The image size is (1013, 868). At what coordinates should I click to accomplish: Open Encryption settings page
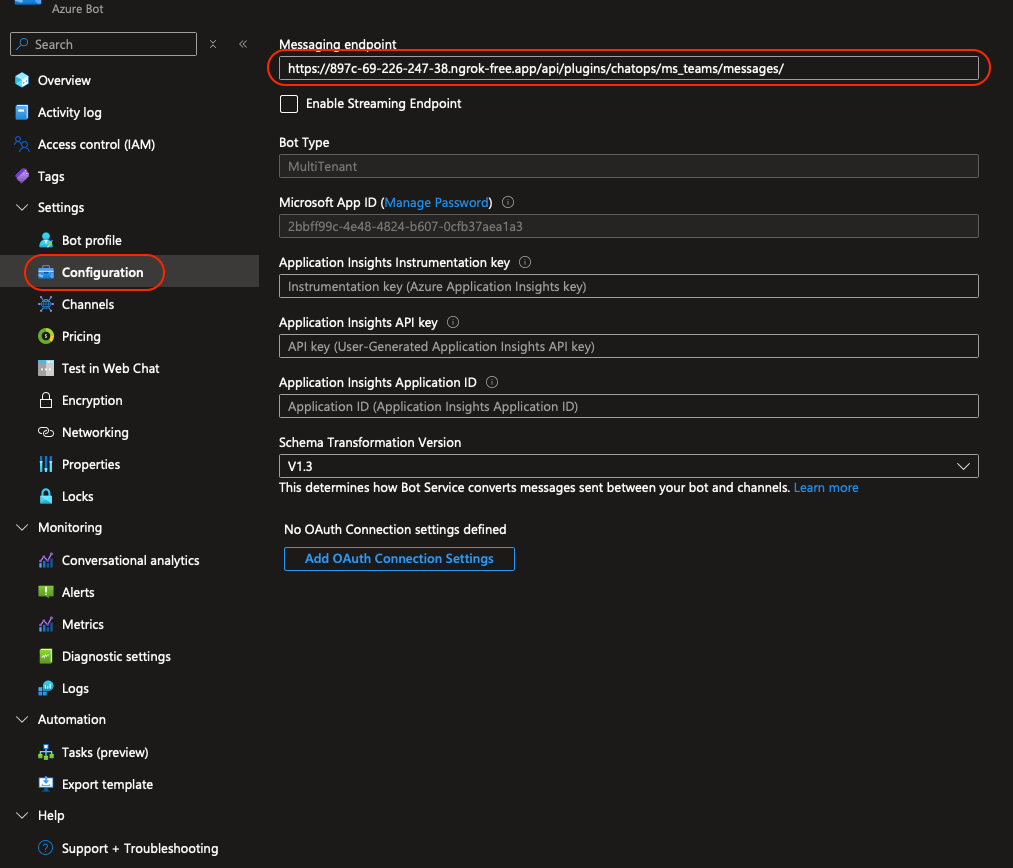(x=92, y=400)
